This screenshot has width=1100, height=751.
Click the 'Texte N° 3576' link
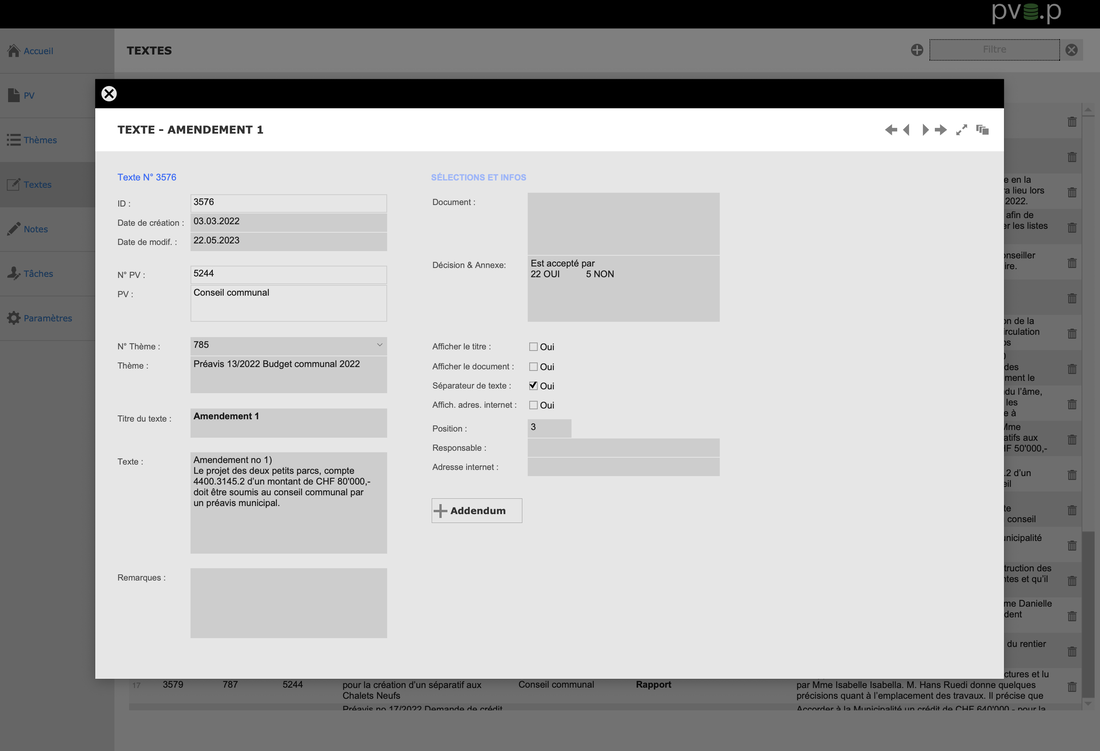pos(147,177)
